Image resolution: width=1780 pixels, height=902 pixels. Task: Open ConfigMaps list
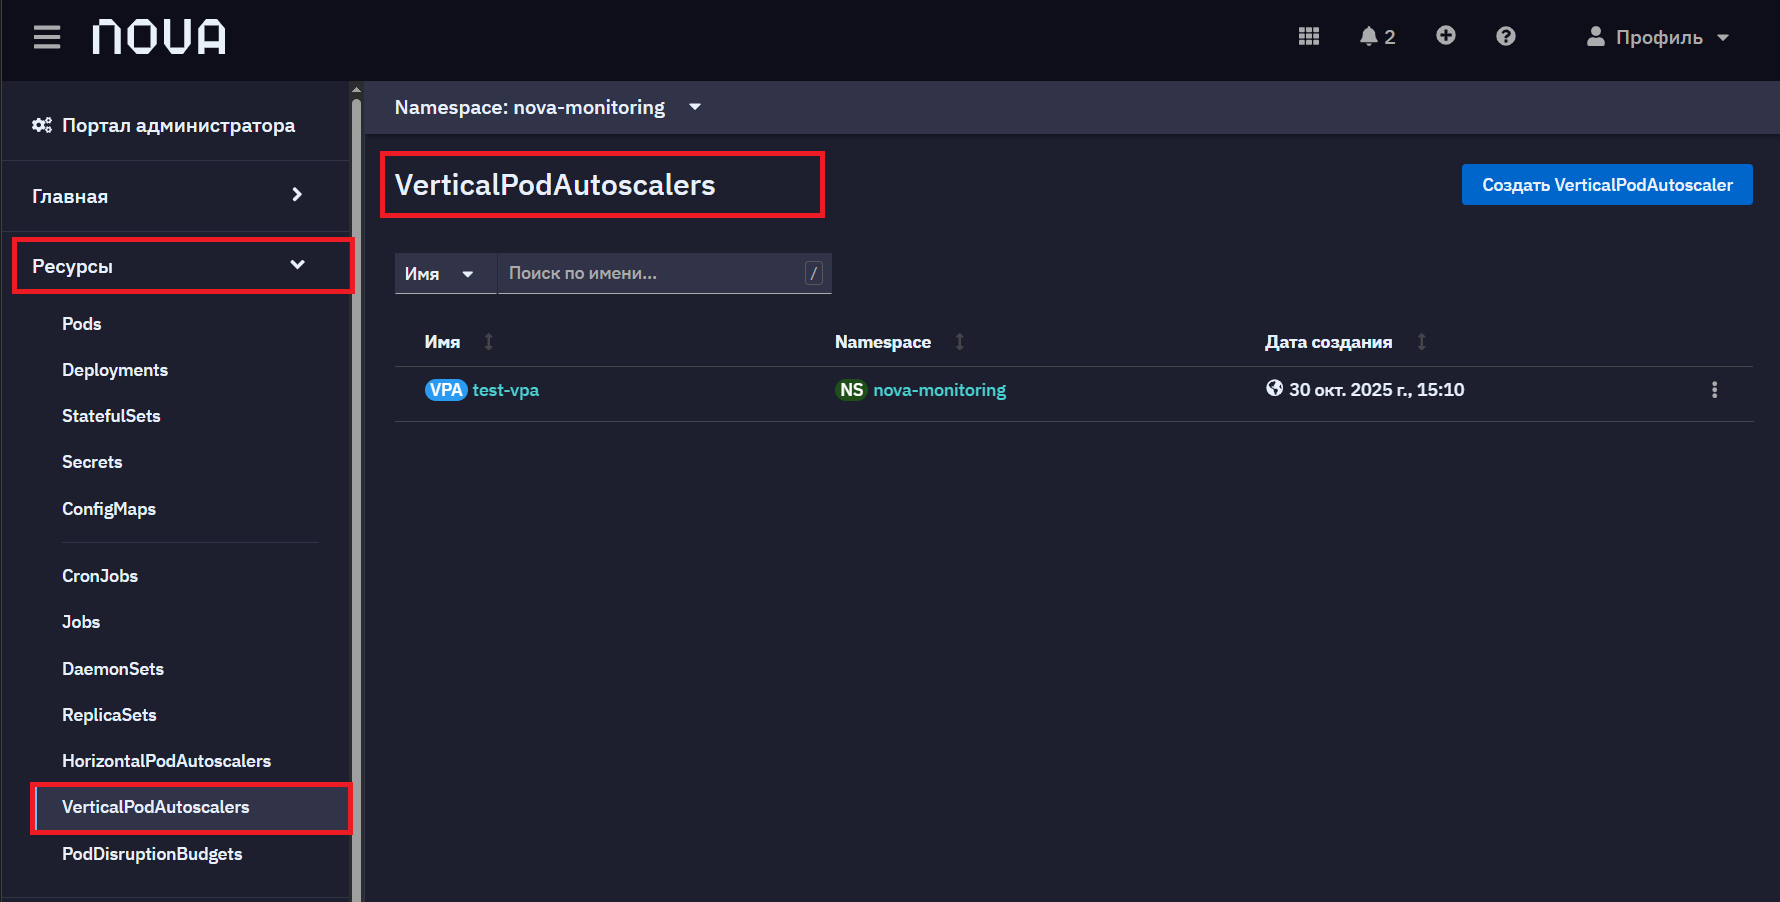point(109,509)
